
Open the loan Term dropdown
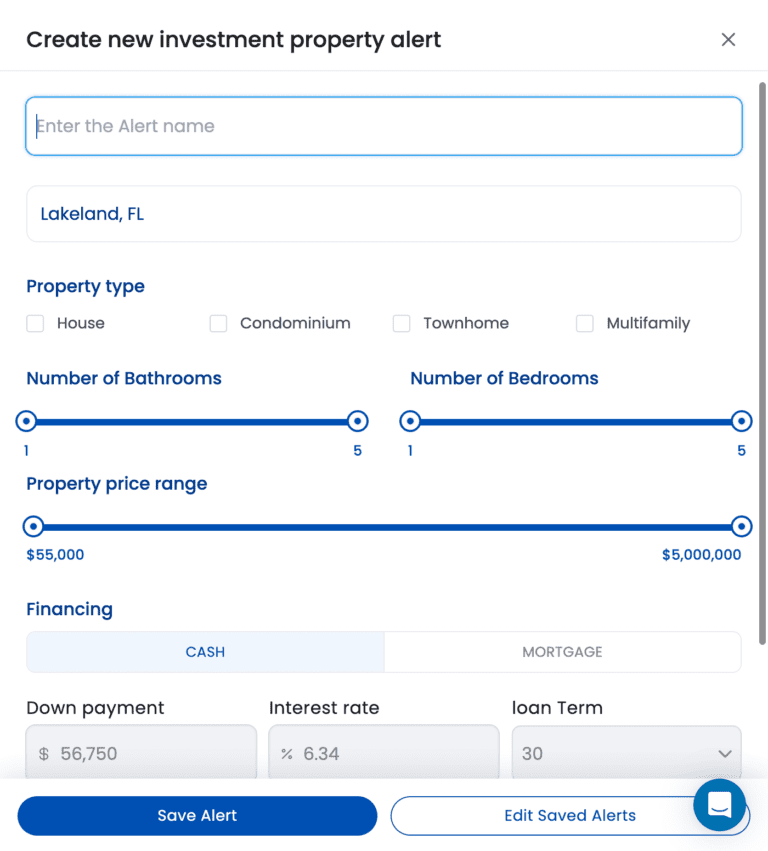point(626,753)
